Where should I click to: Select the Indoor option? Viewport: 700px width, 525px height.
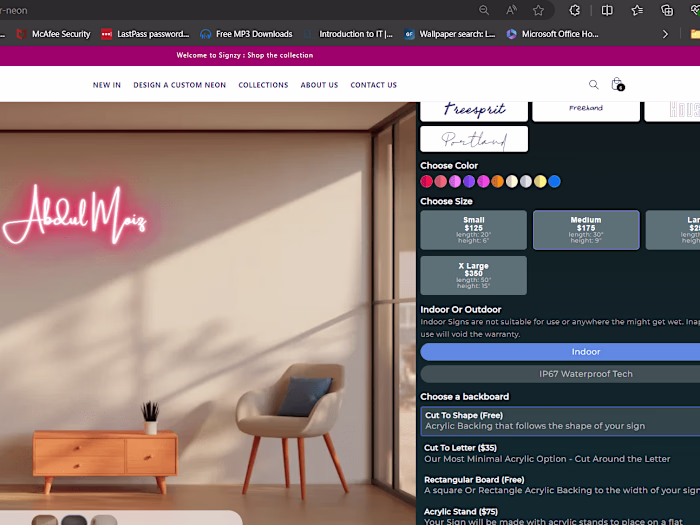(x=560, y=352)
